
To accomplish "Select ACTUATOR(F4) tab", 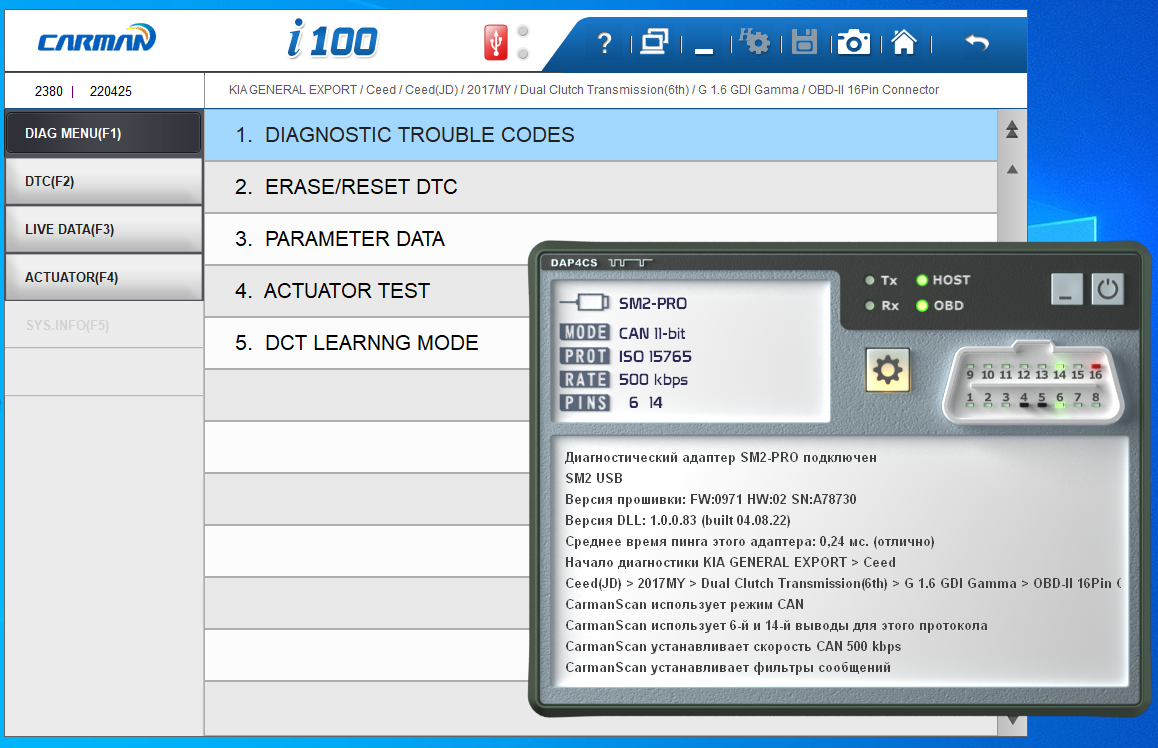I will [103, 277].
